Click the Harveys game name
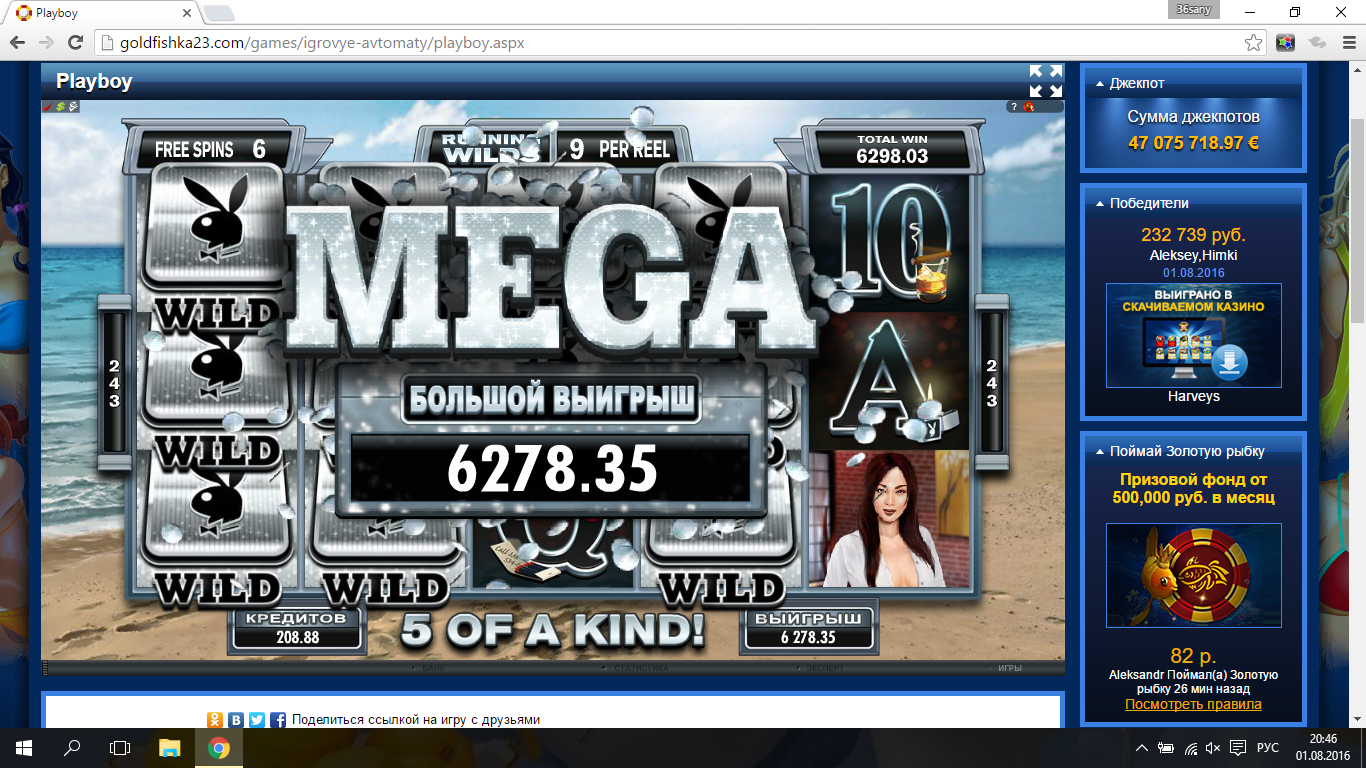The width and height of the screenshot is (1366, 768). pos(1193,396)
